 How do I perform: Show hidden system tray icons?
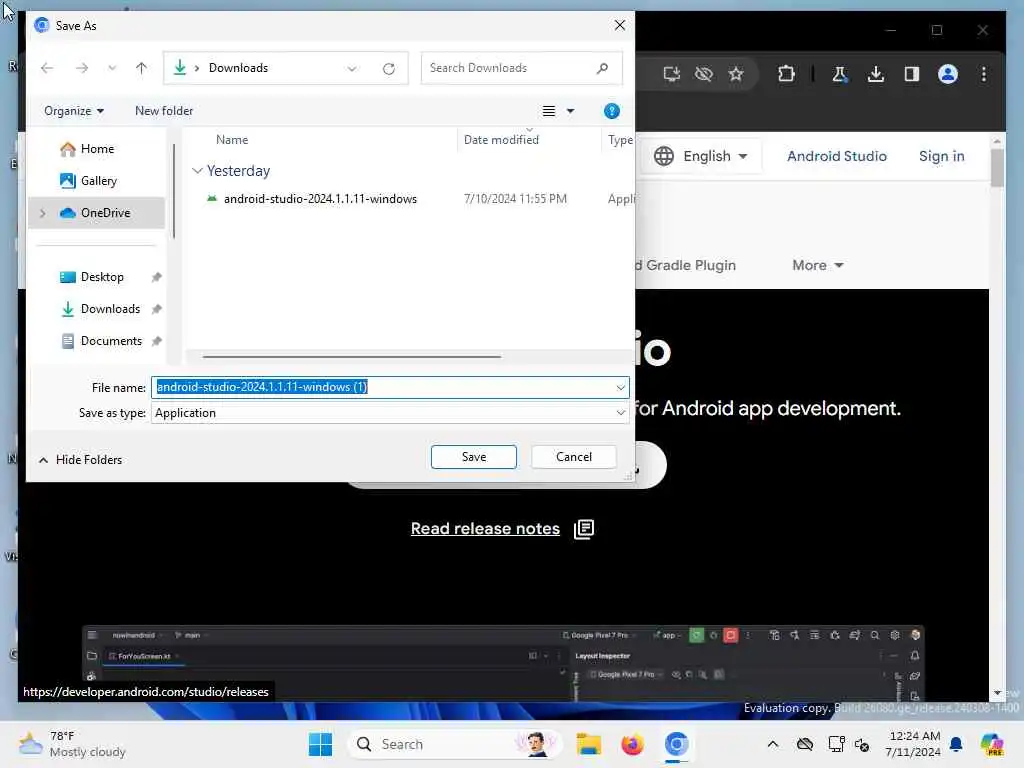tap(773, 744)
